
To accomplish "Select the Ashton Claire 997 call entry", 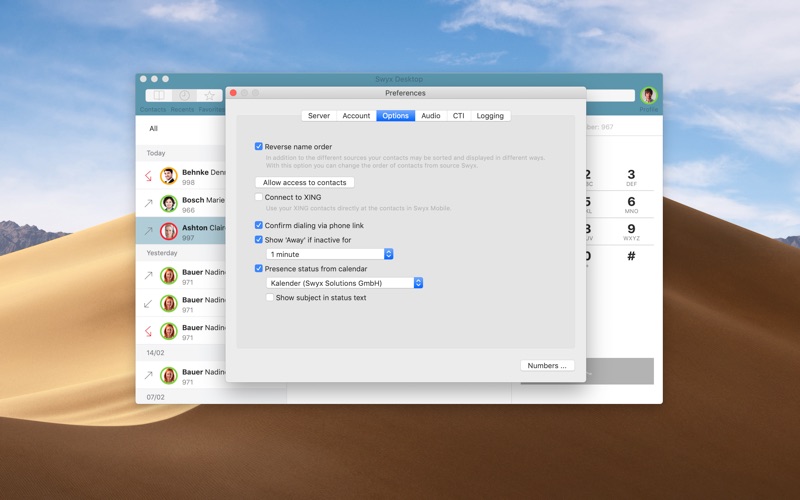I will click(181, 231).
